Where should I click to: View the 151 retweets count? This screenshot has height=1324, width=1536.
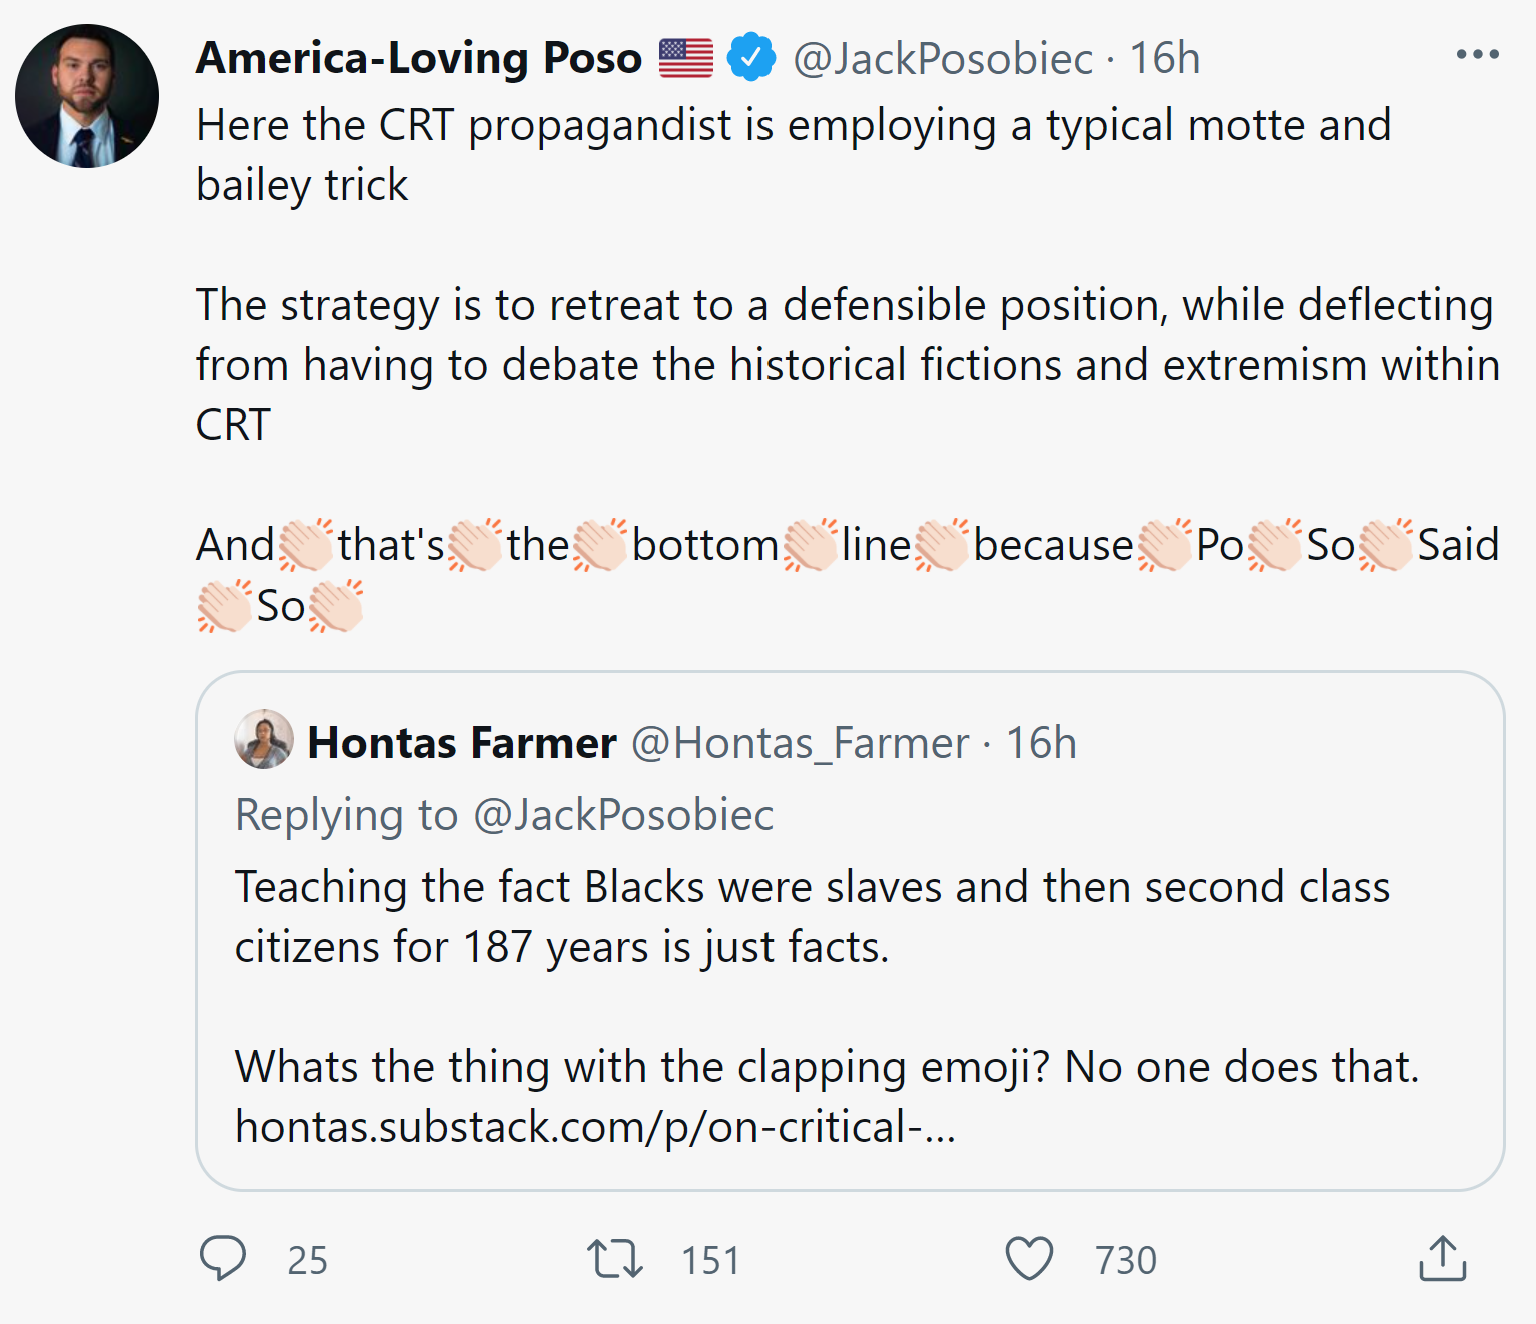click(x=710, y=1260)
